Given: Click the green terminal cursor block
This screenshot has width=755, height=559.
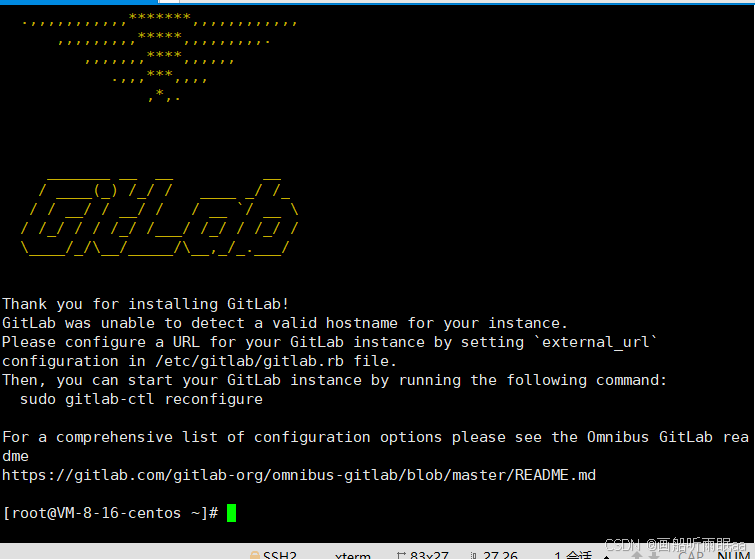Looking at the screenshot, I should click(x=232, y=513).
